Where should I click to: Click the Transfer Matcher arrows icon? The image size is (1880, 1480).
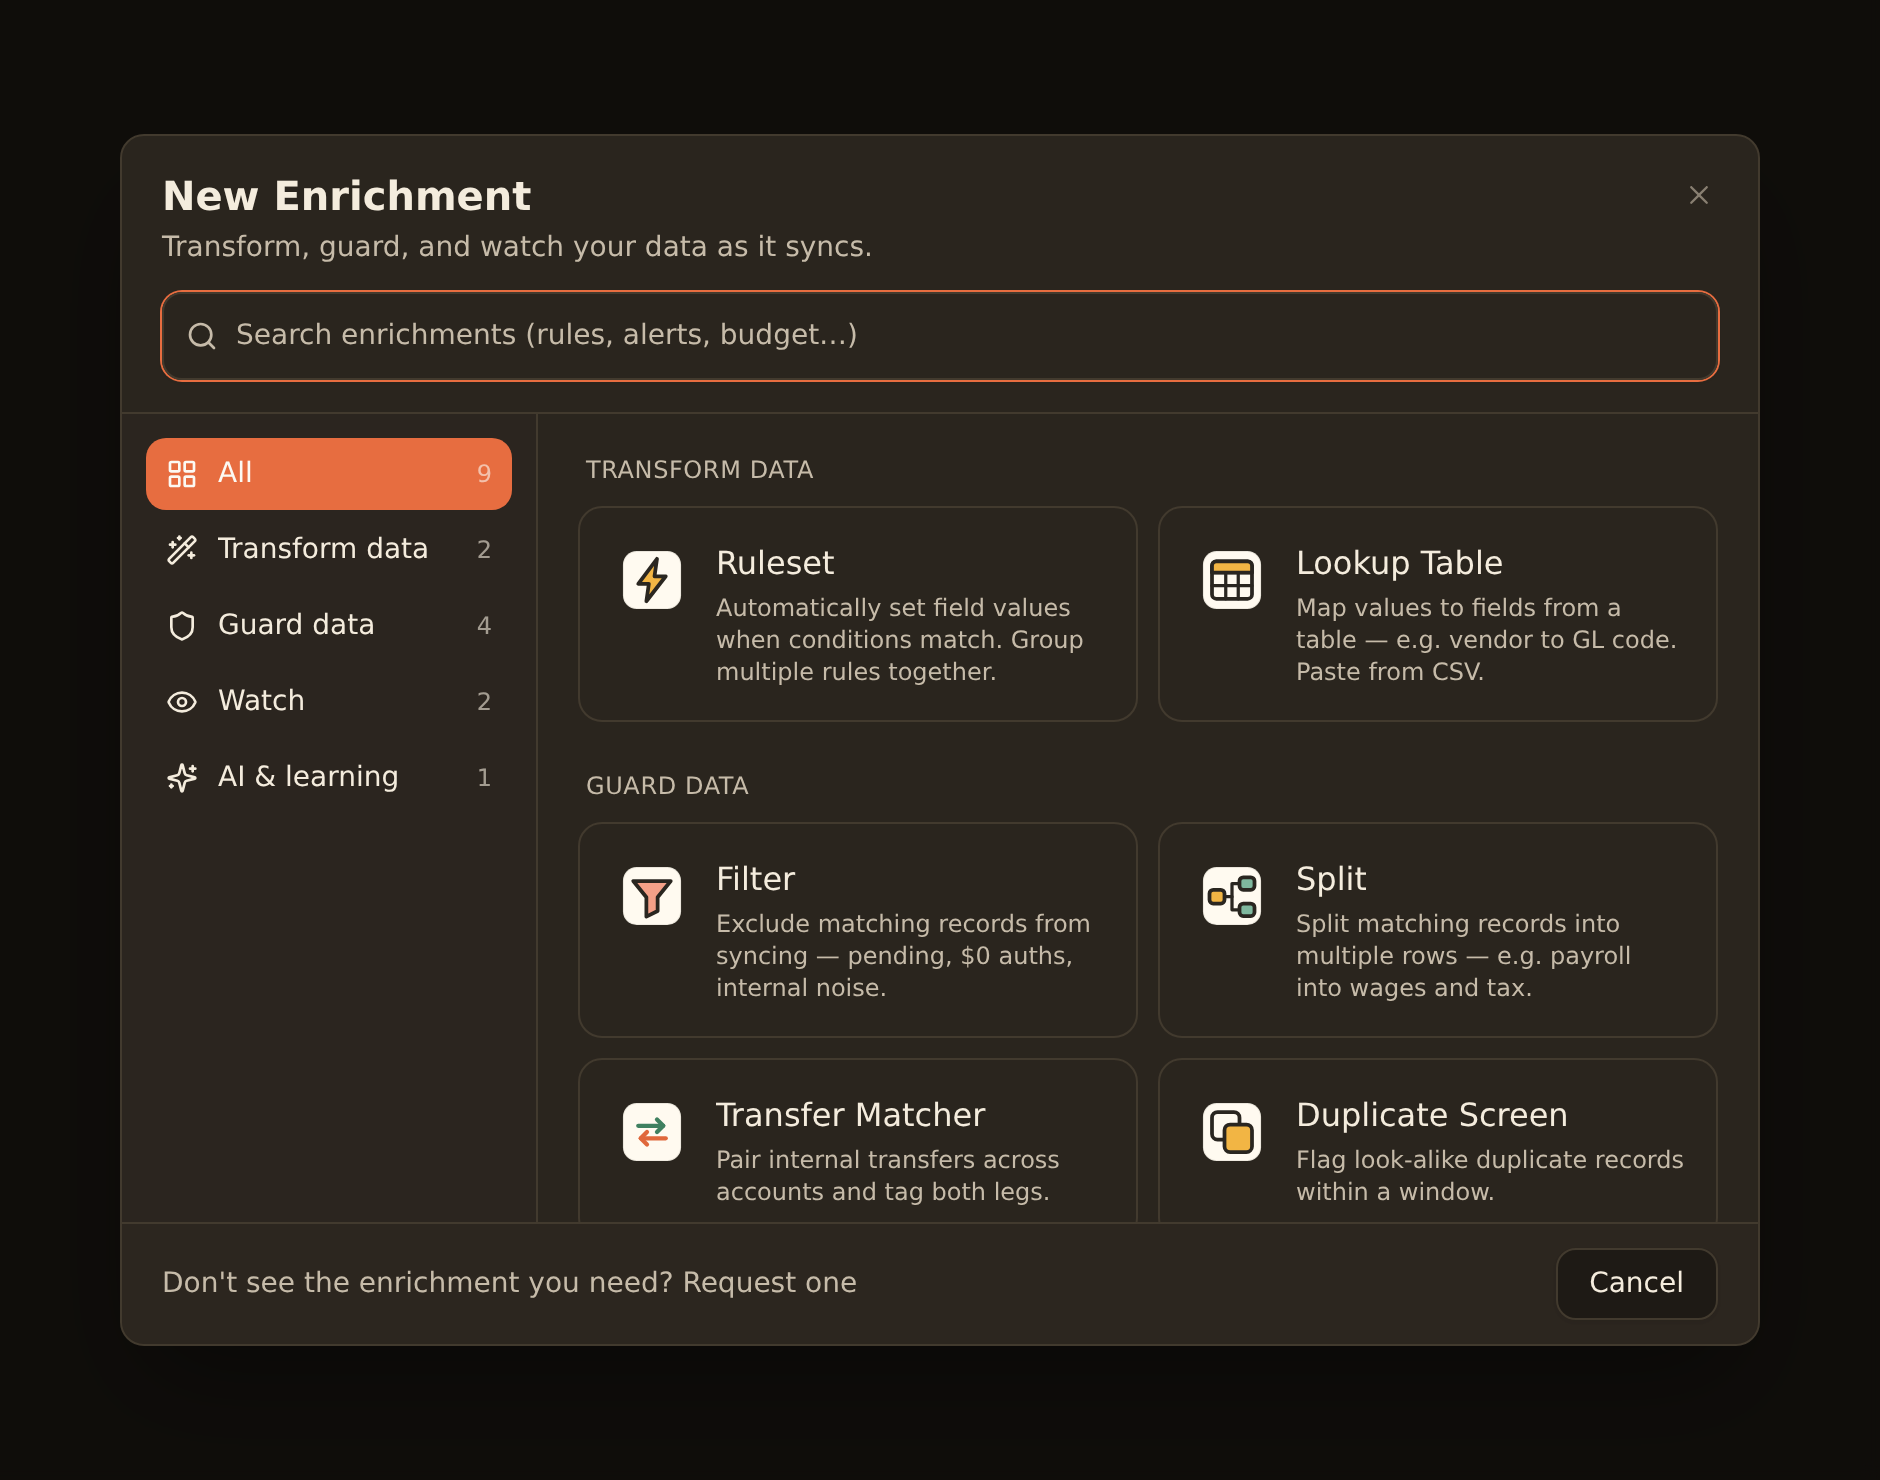point(652,1132)
